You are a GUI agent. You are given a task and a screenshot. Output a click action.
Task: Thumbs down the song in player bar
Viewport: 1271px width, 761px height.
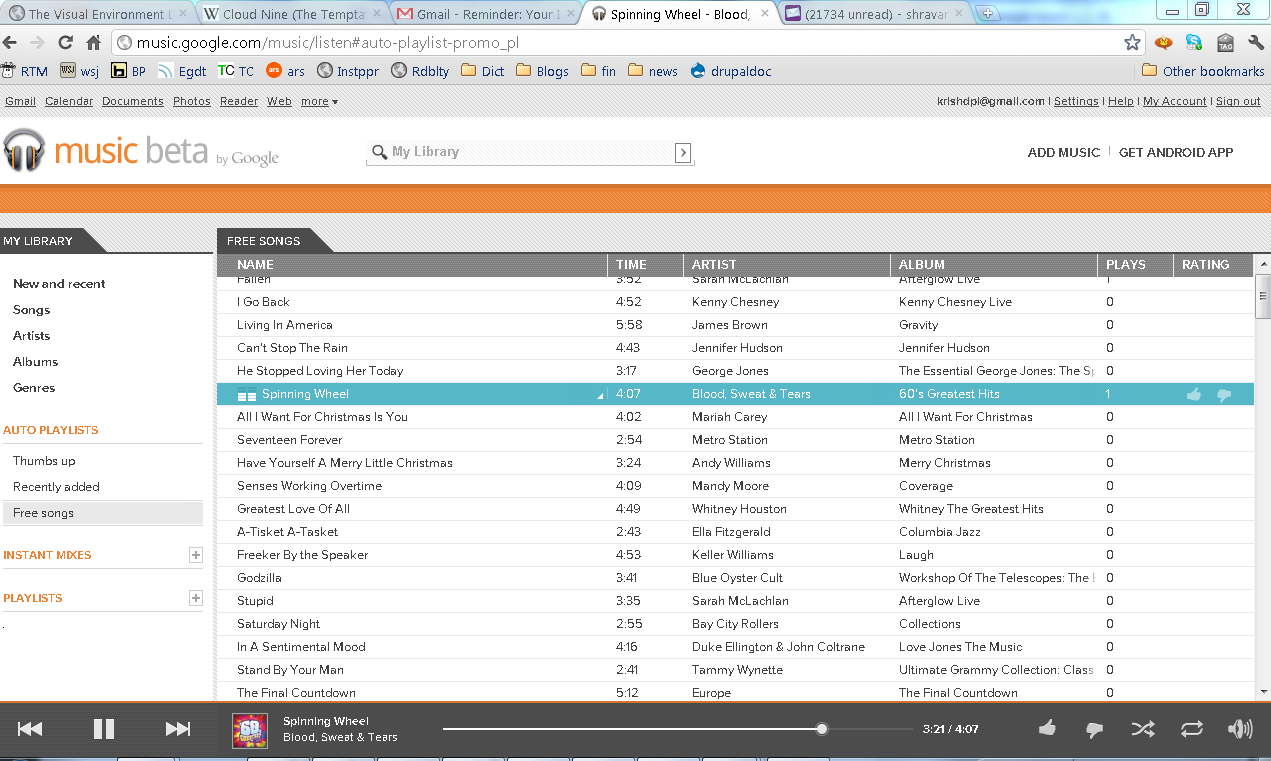pyautogui.click(x=1095, y=730)
